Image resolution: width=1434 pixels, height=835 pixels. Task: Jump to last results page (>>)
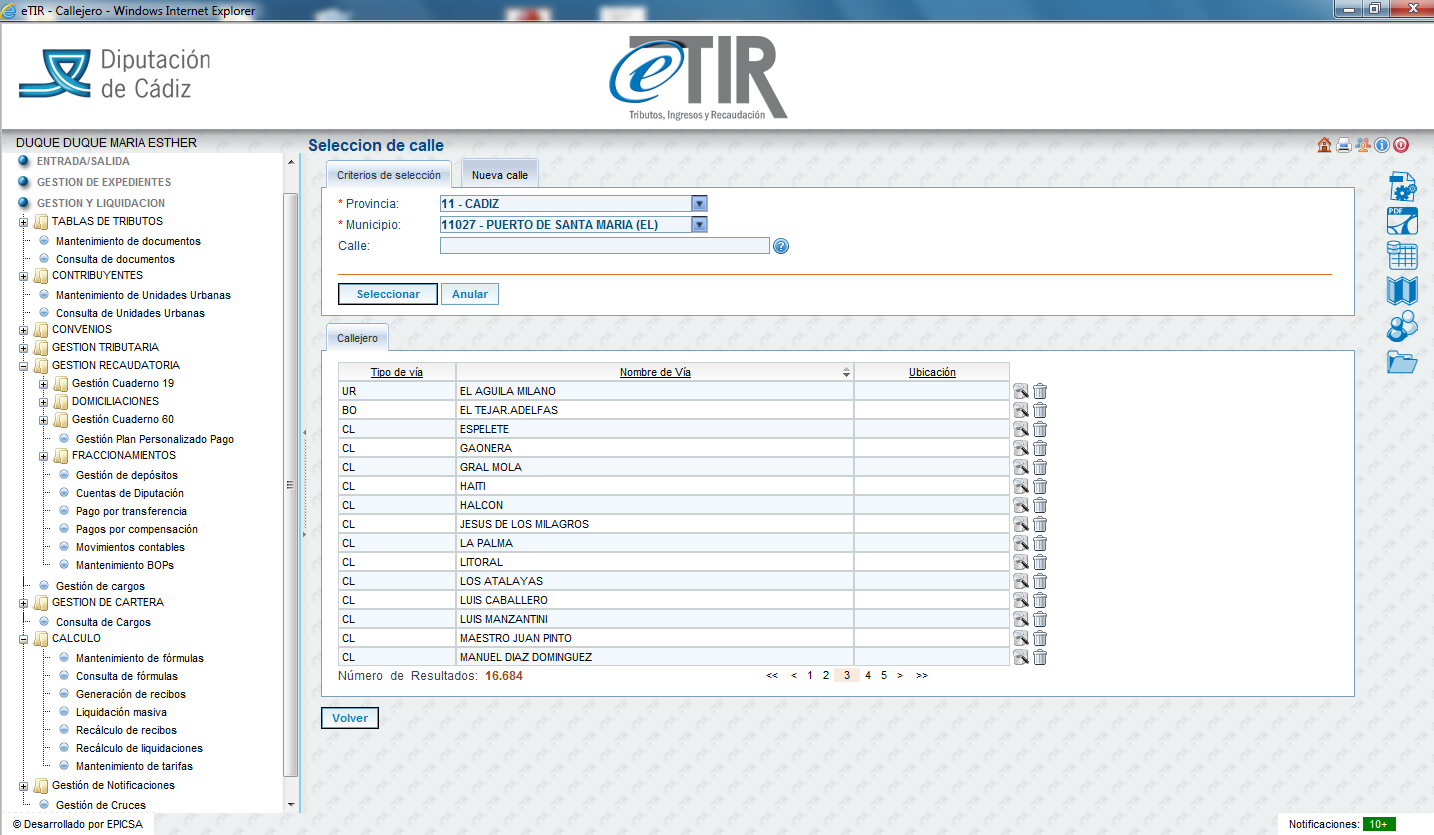921,676
